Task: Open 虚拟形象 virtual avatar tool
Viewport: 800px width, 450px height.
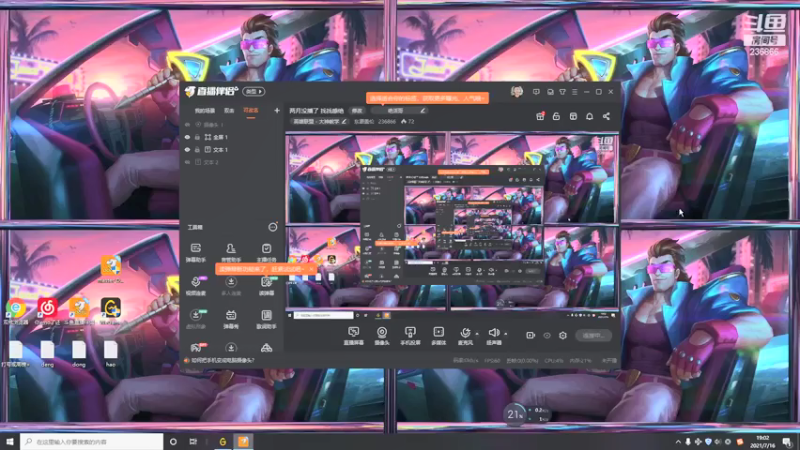Action: tap(195, 319)
